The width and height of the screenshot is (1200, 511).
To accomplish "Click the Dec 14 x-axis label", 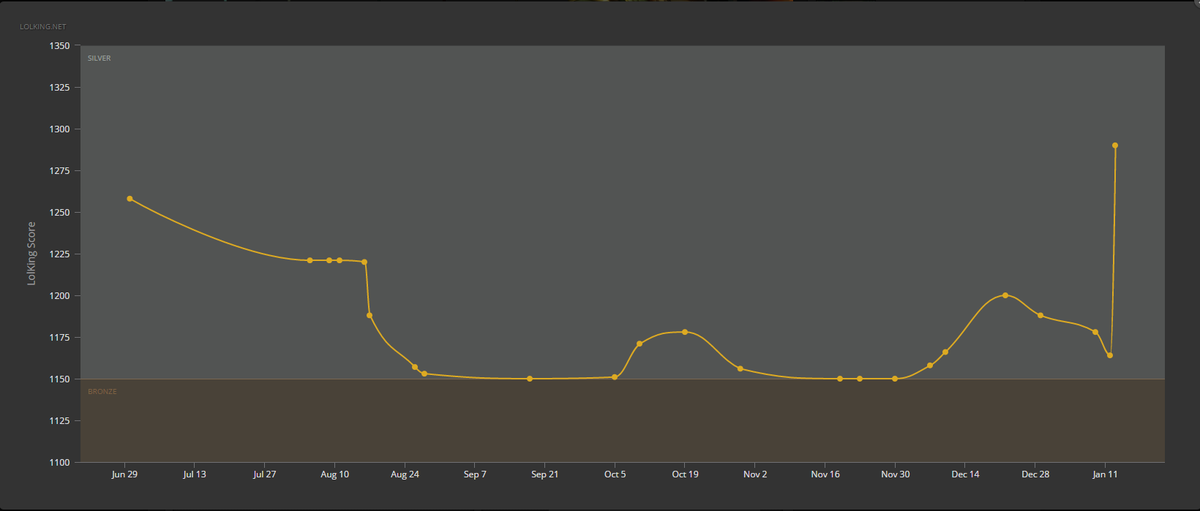I will pyautogui.click(x=965, y=474).
